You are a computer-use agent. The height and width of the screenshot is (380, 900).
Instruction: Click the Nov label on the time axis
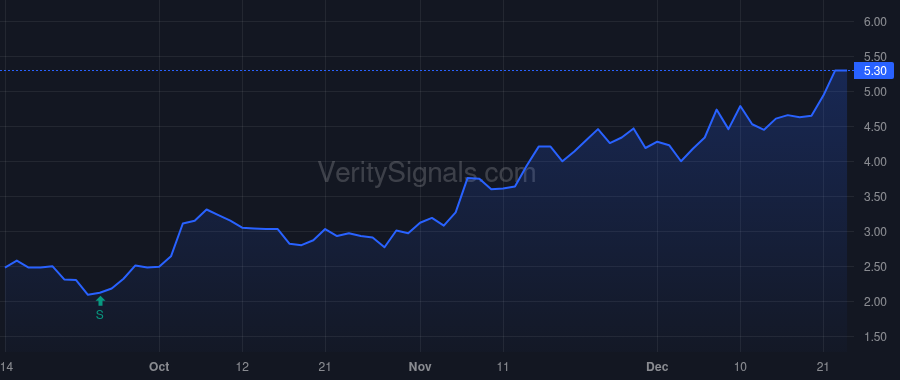pyautogui.click(x=420, y=366)
